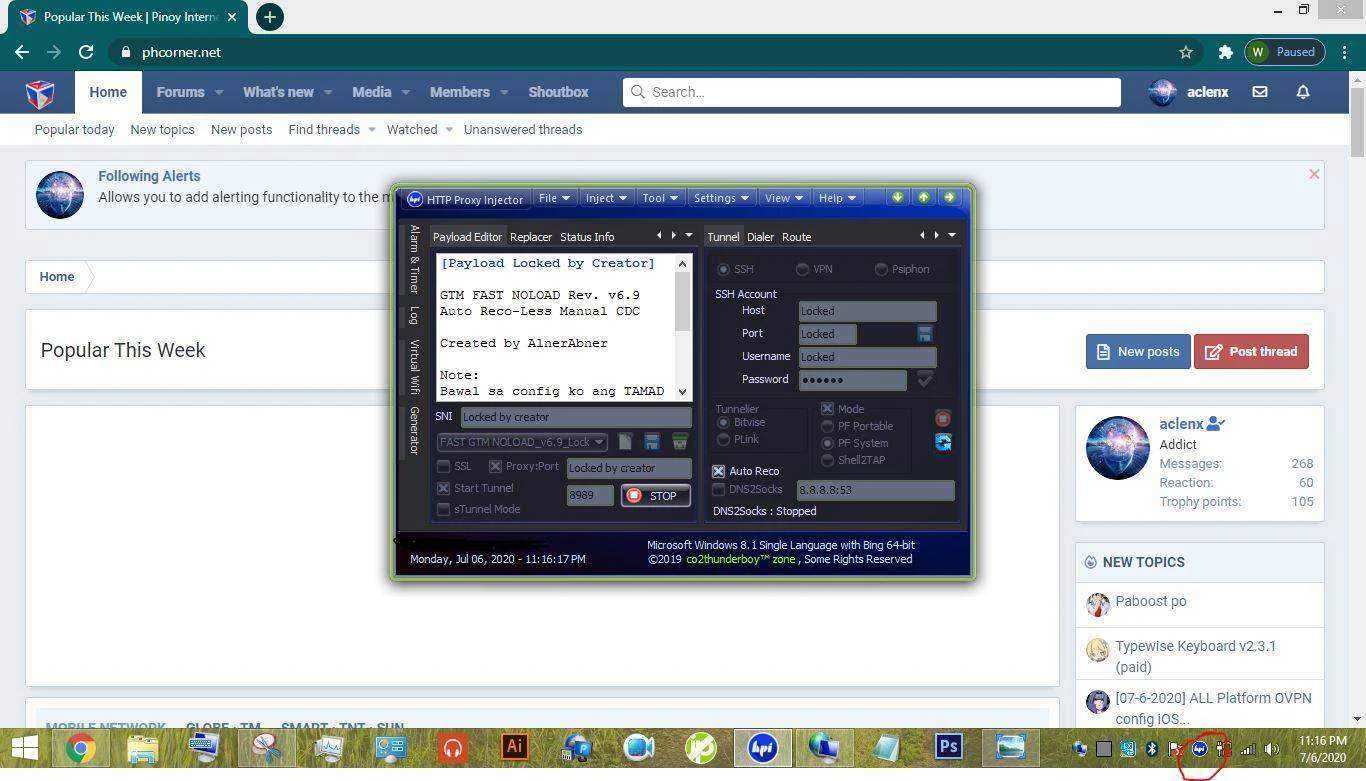Open the Paboost po topic
1366x781 pixels.
tap(1151, 601)
